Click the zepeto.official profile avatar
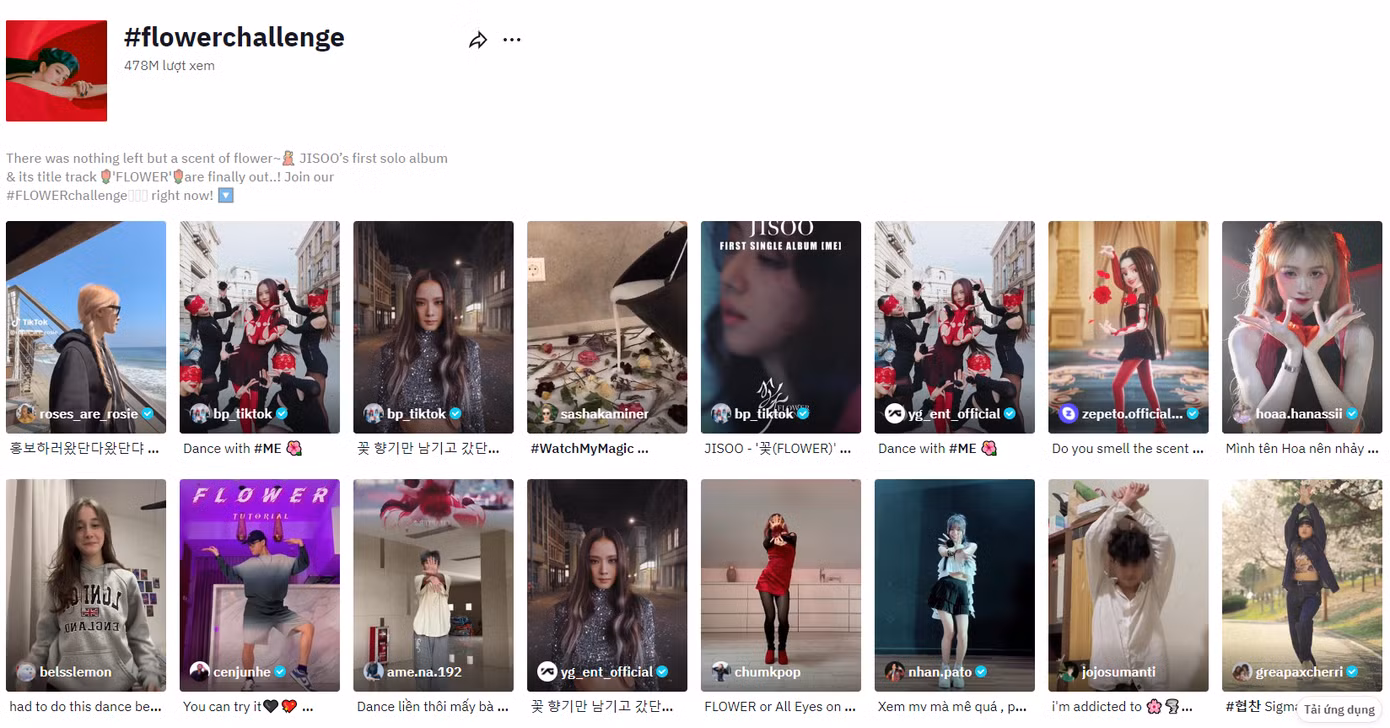Screen dimensions: 1390x728 (x=1069, y=414)
